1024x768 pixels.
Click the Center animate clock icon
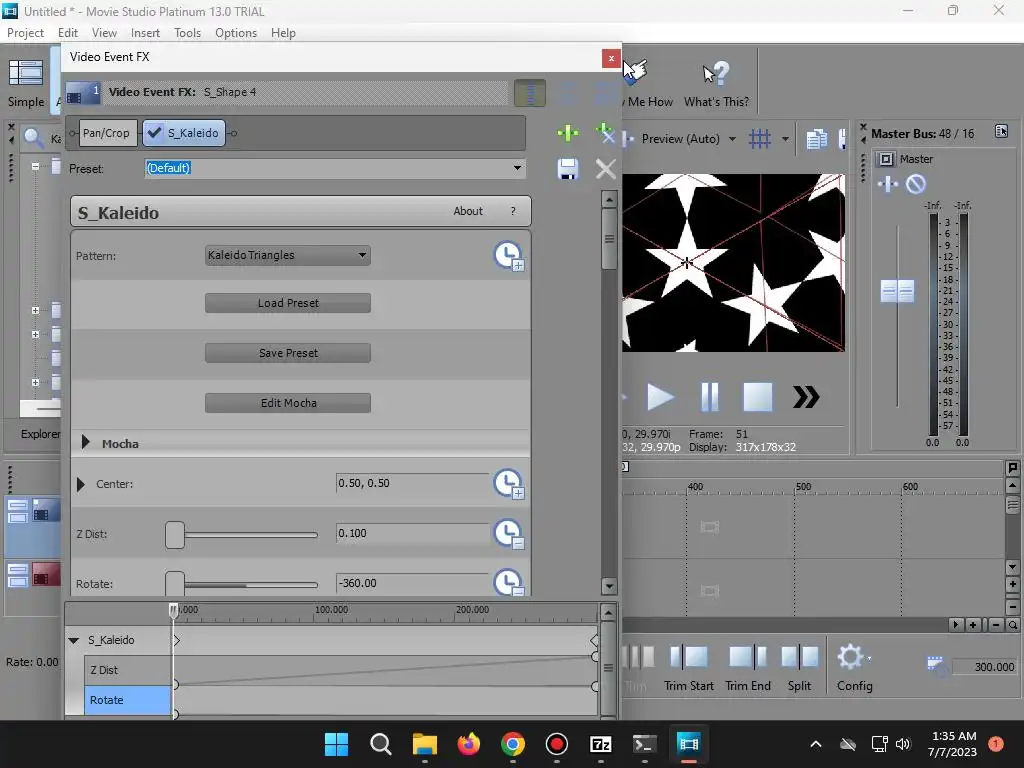click(509, 484)
